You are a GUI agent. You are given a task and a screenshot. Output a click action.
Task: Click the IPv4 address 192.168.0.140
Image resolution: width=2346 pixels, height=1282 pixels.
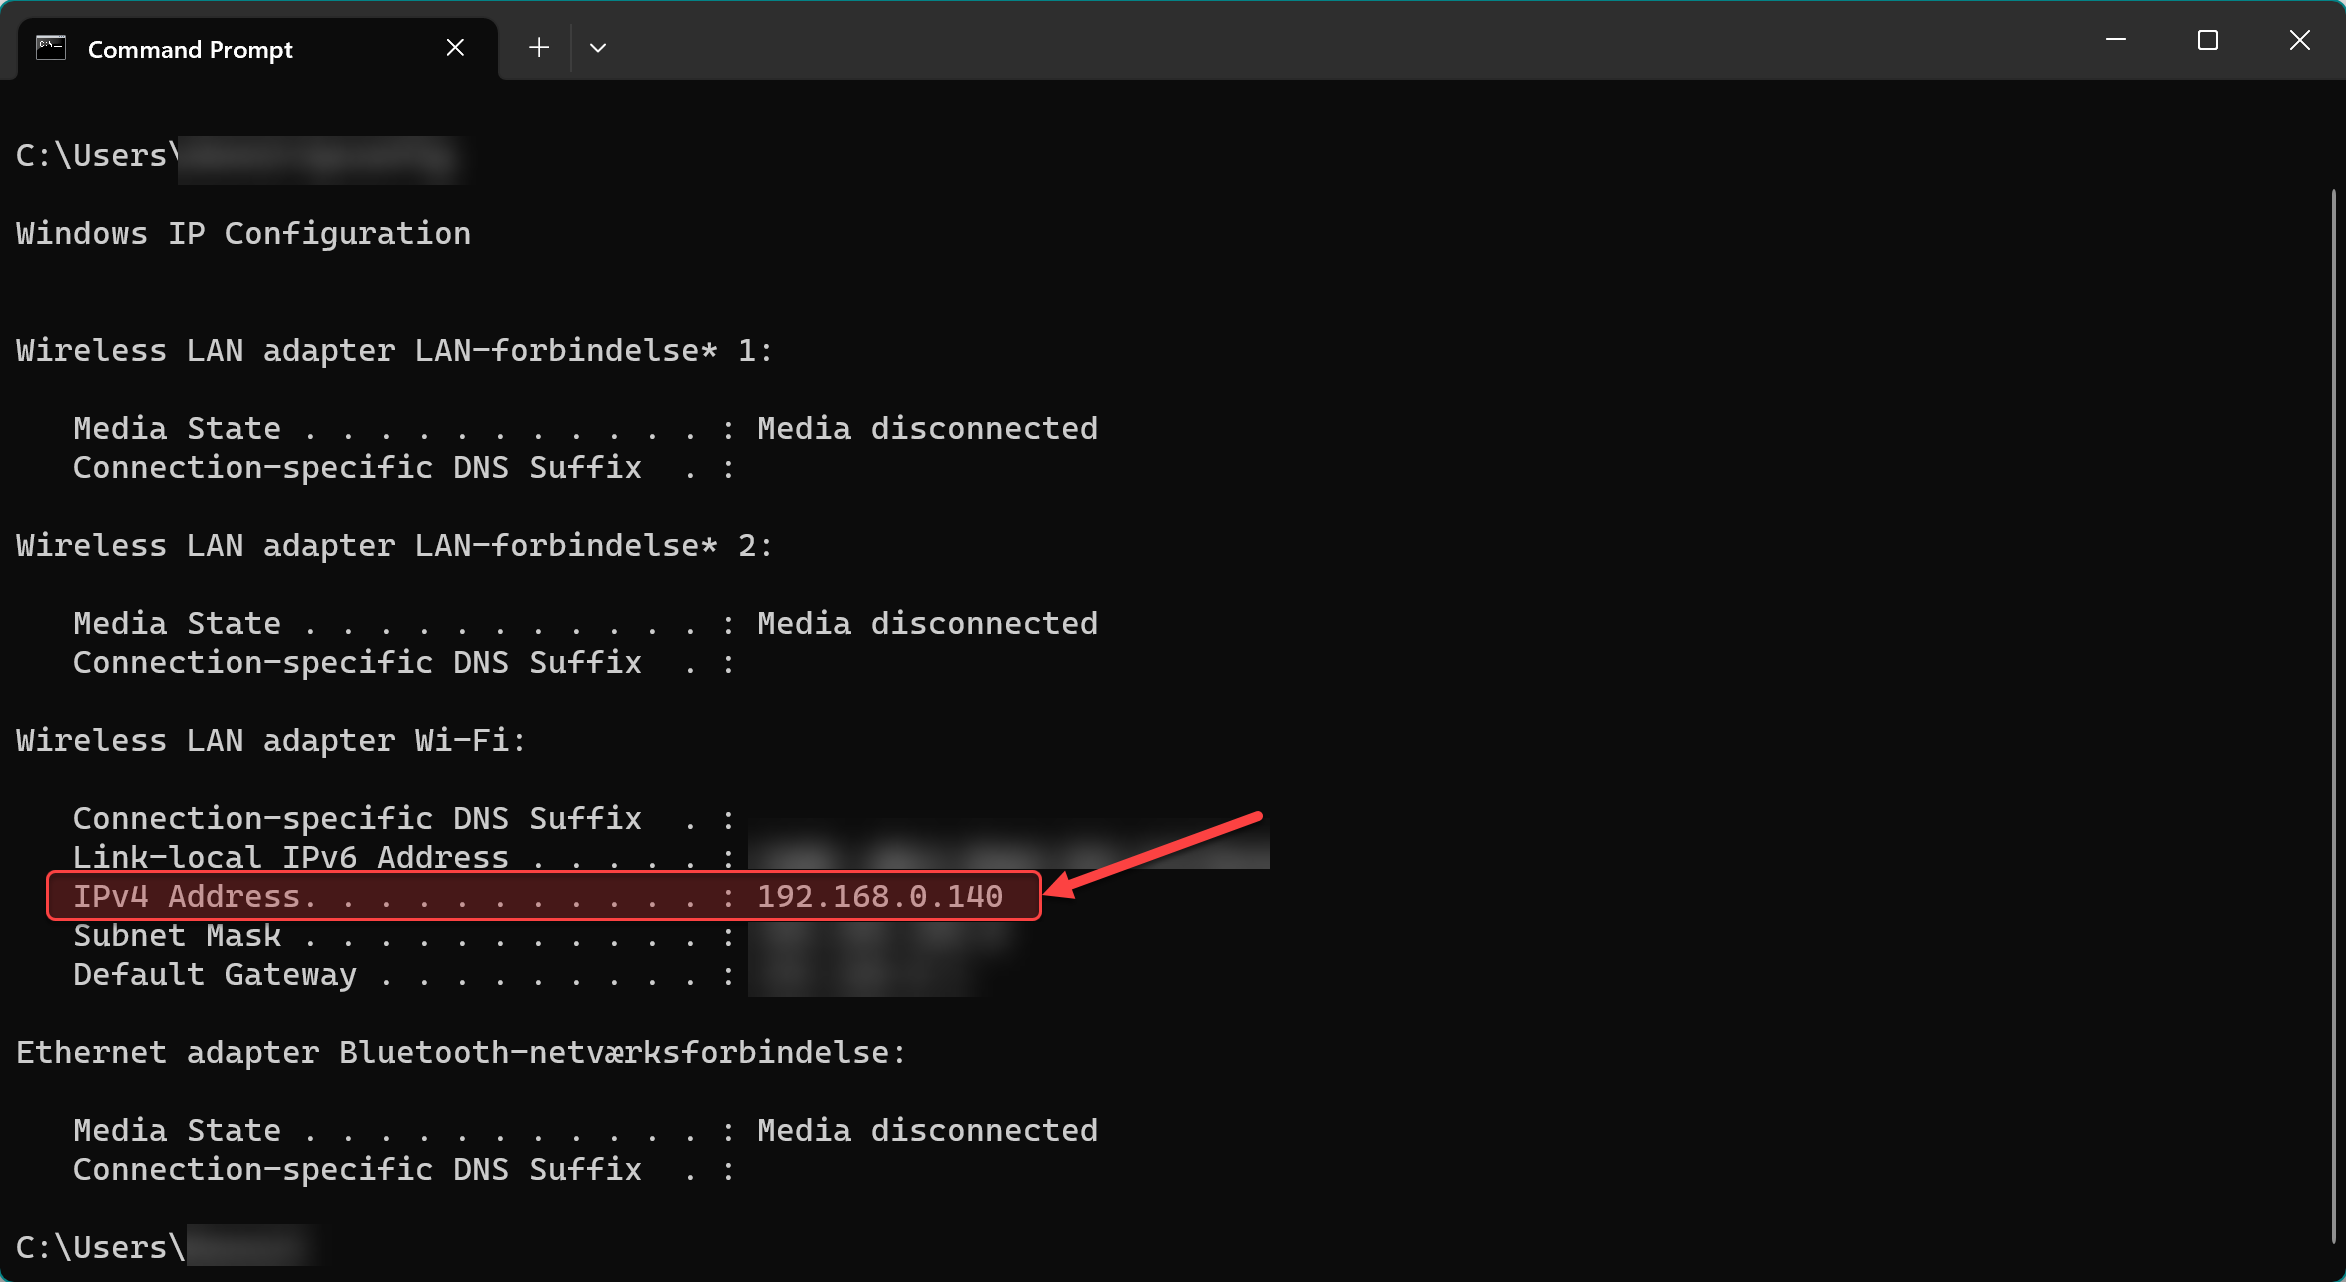880,896
